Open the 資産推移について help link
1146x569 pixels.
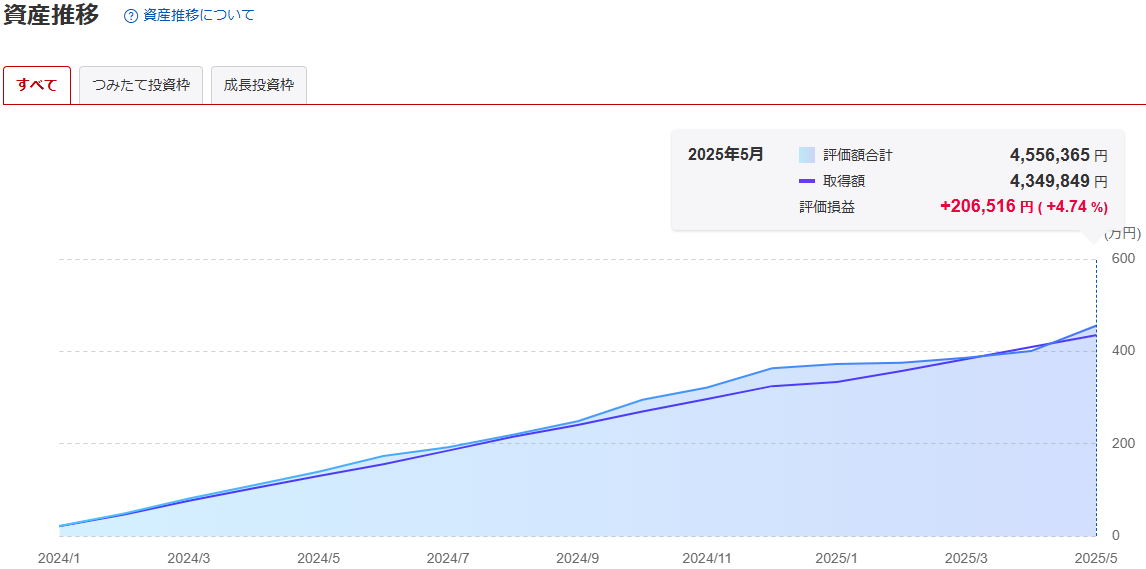coord(199,15)
